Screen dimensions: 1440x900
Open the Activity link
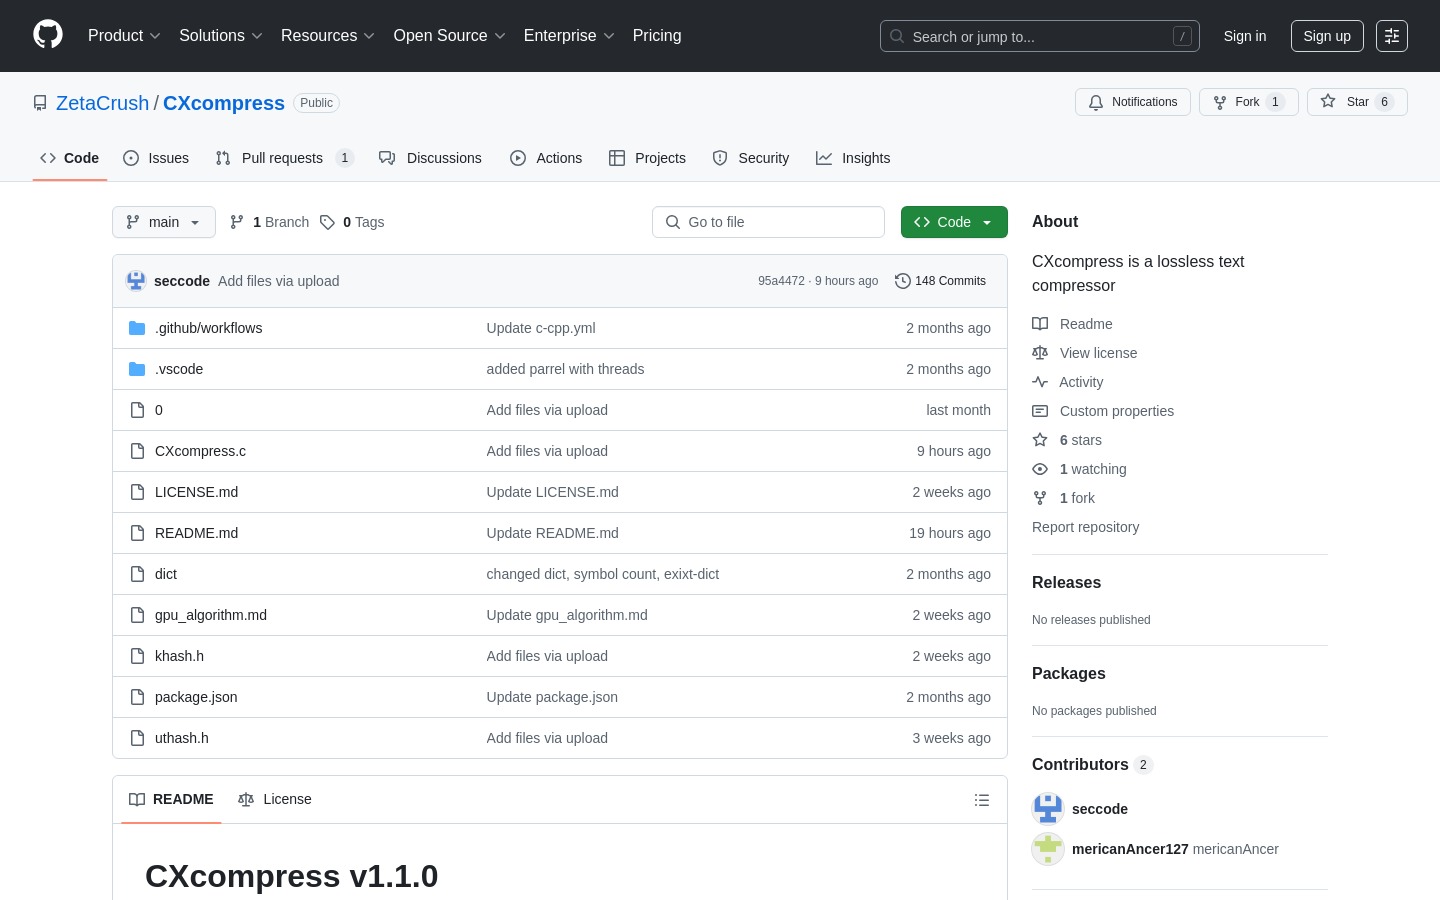1068,382
